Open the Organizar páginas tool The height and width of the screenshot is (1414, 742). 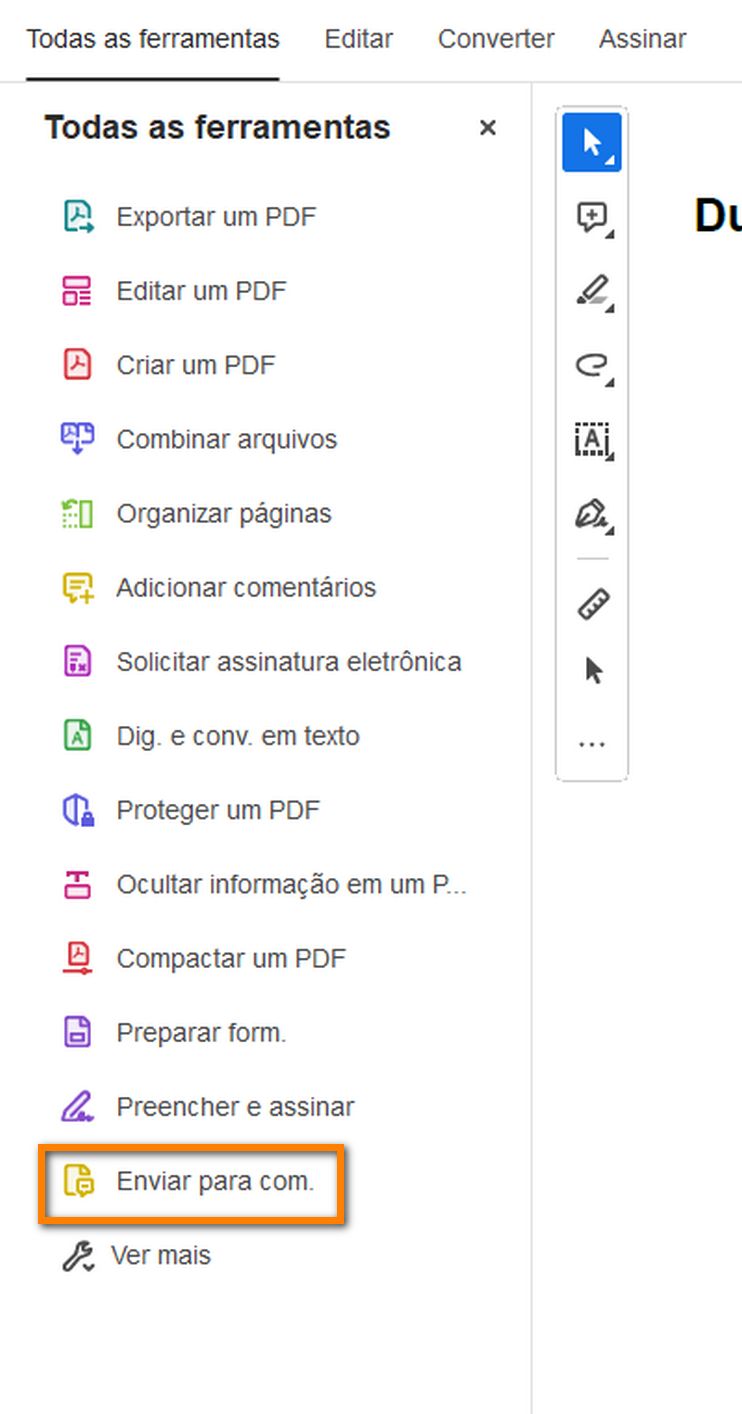coord(222,513)
